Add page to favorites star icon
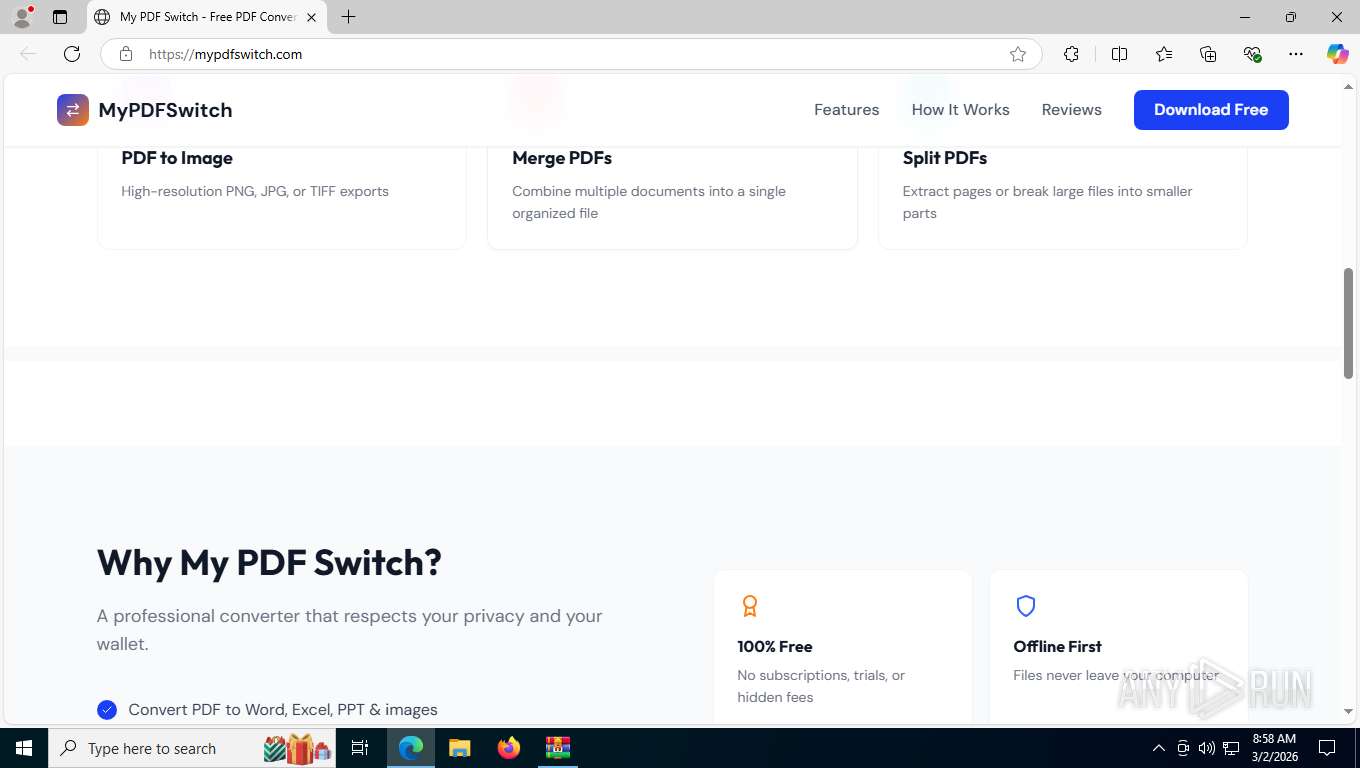Image resolution: width=1360 pixels, height=768 pixels. [1018, 54]
